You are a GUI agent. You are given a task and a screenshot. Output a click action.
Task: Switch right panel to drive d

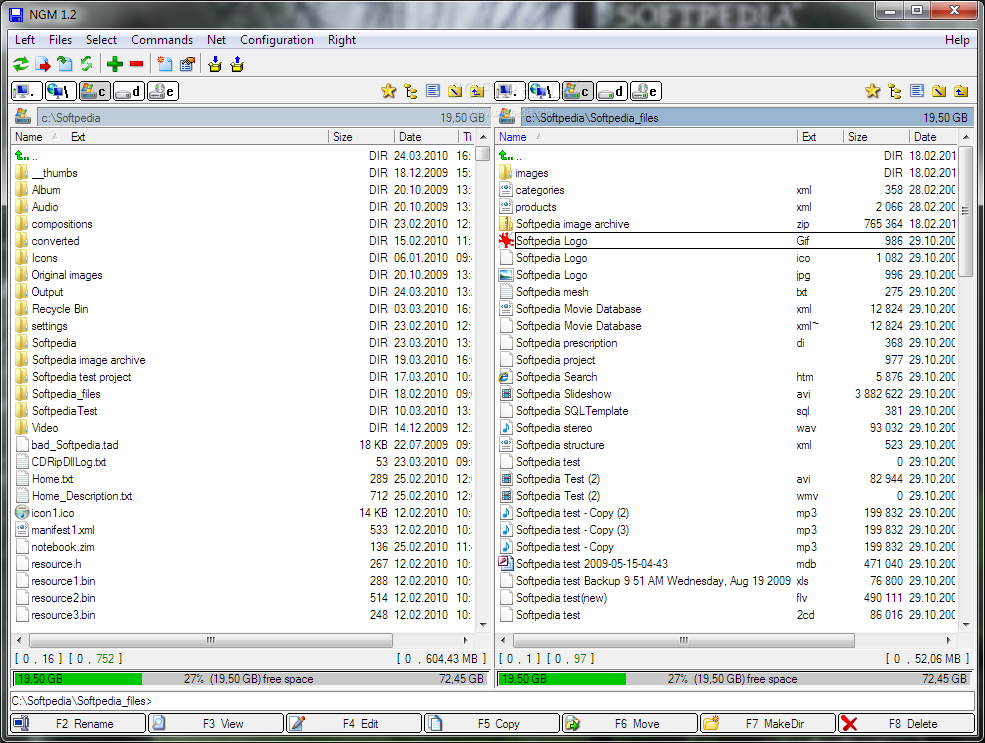612,92
